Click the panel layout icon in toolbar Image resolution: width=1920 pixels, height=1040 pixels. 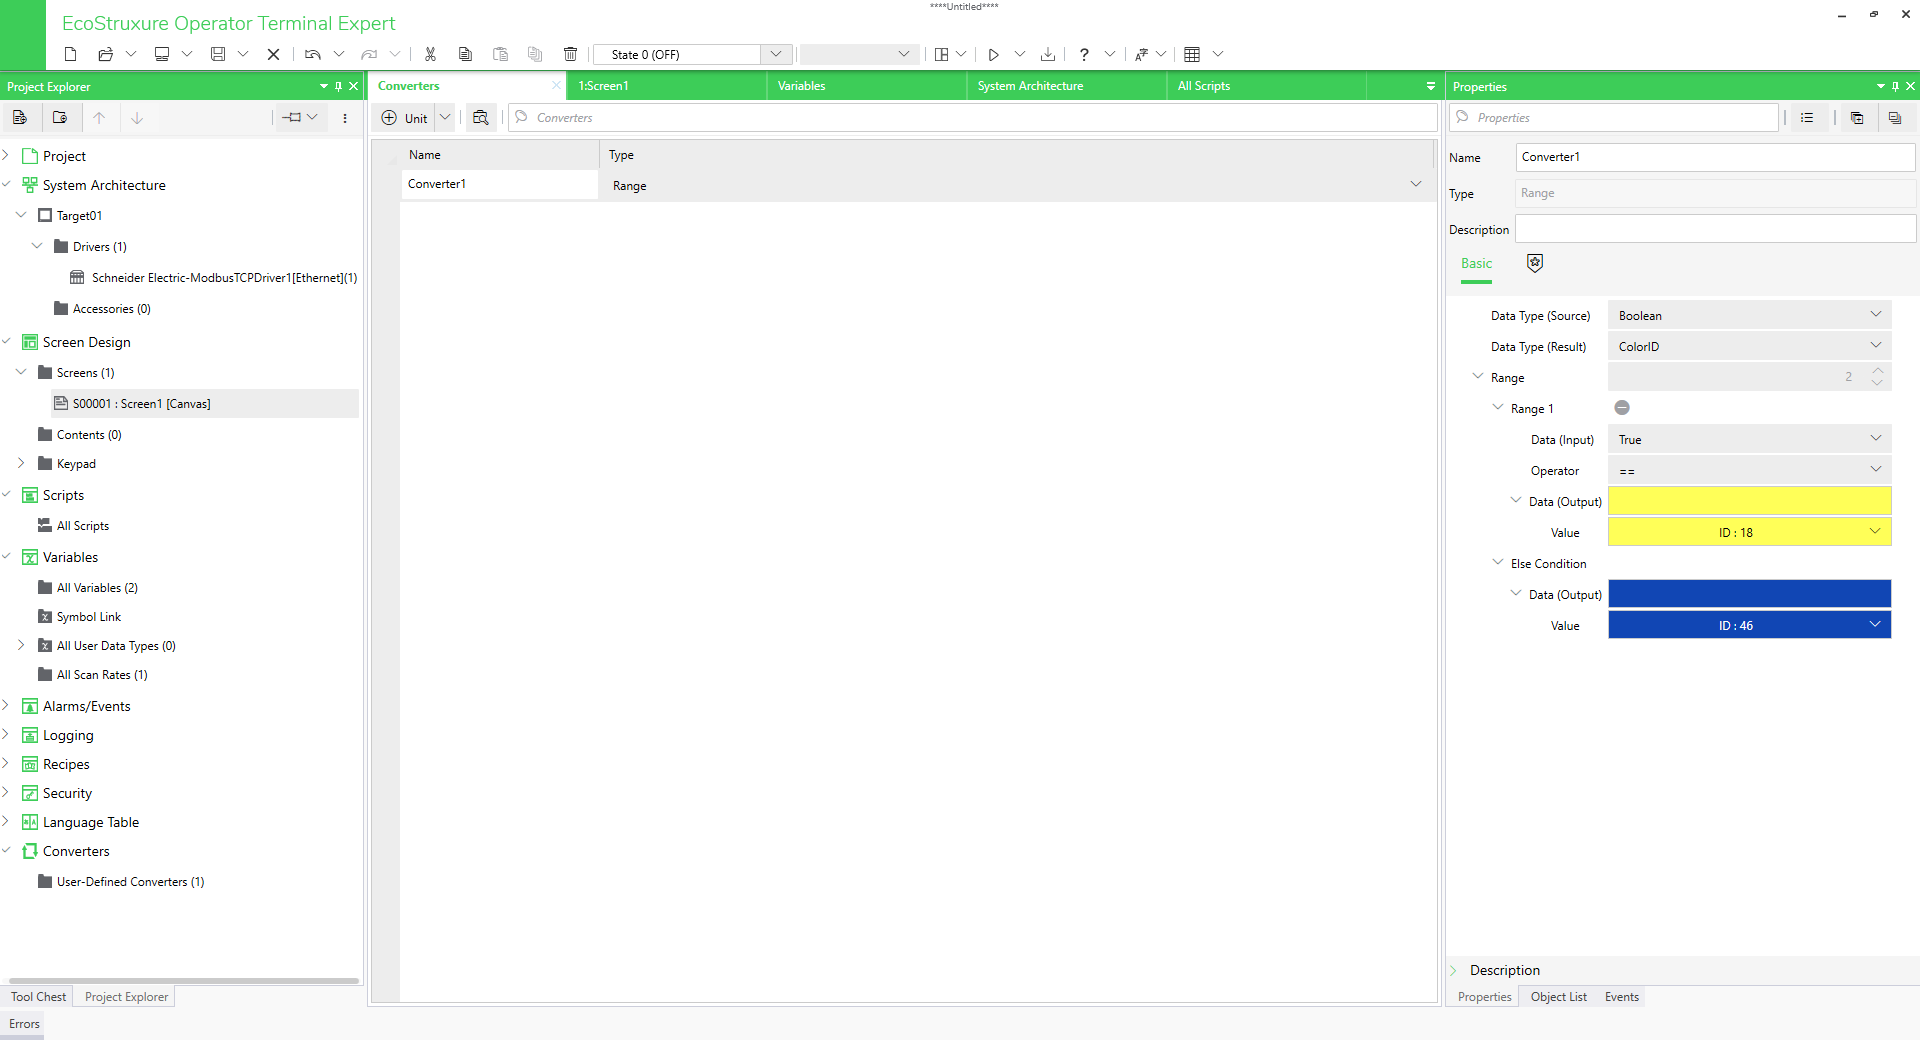(941, 54)
